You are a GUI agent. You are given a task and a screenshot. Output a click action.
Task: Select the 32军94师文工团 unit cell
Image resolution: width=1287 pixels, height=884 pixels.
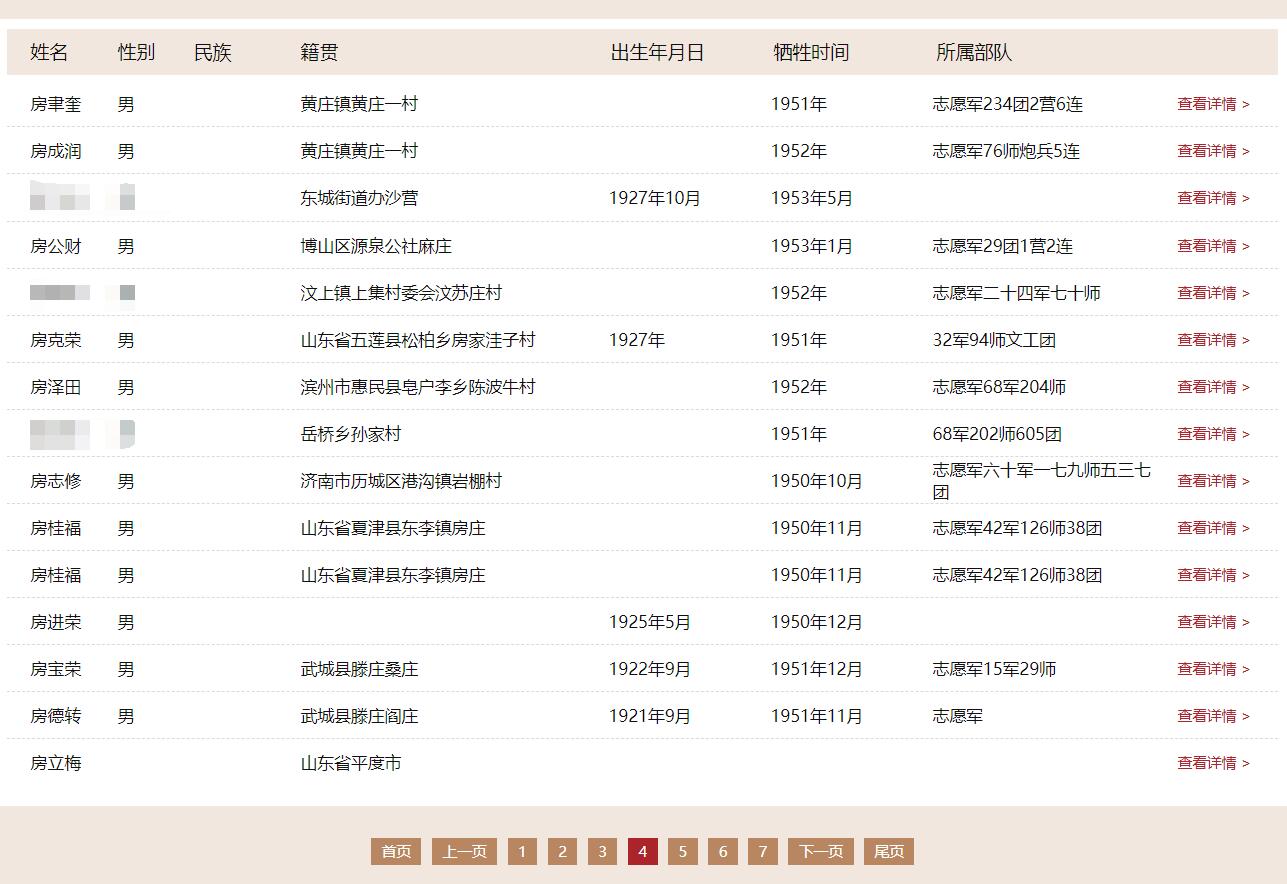click(x=994, y=340)
